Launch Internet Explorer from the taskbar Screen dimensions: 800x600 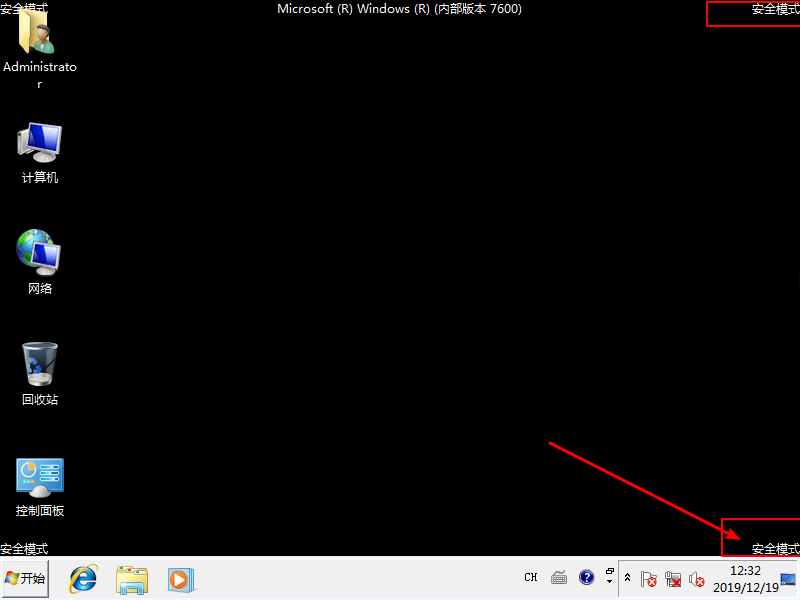(83, 578)
